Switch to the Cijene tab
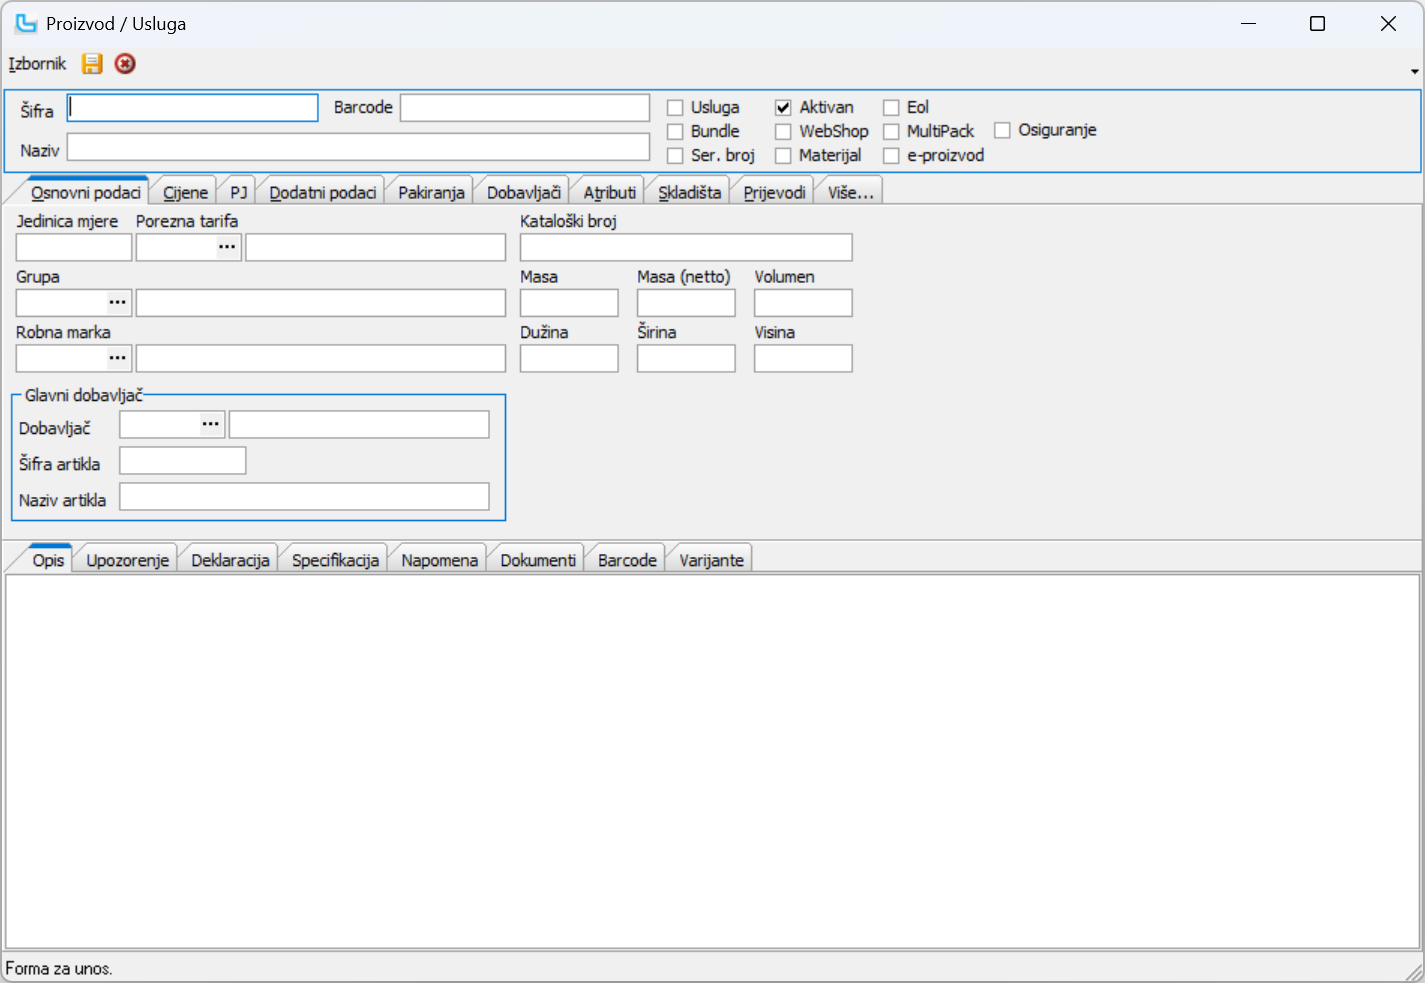The height and width of the screenshot is (983, 1425). click(186, 192)
